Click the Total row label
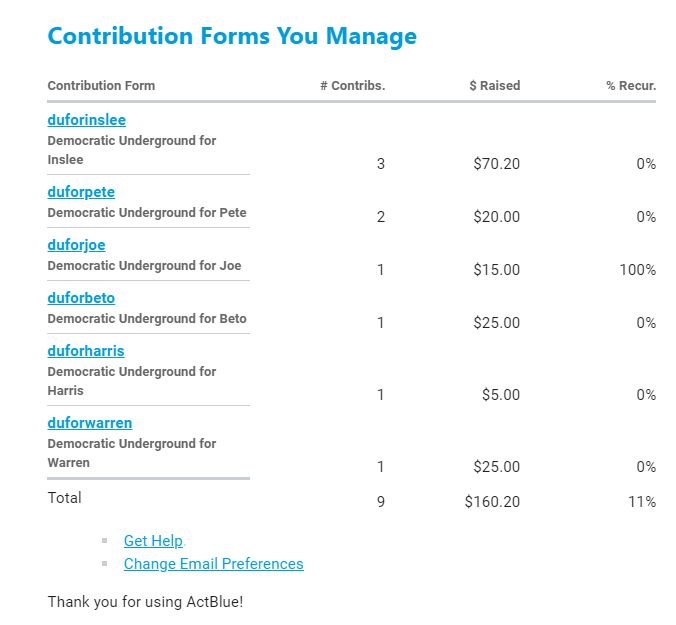Image resolution: width=676 pixels, height=625 pixels. (65, 498)
